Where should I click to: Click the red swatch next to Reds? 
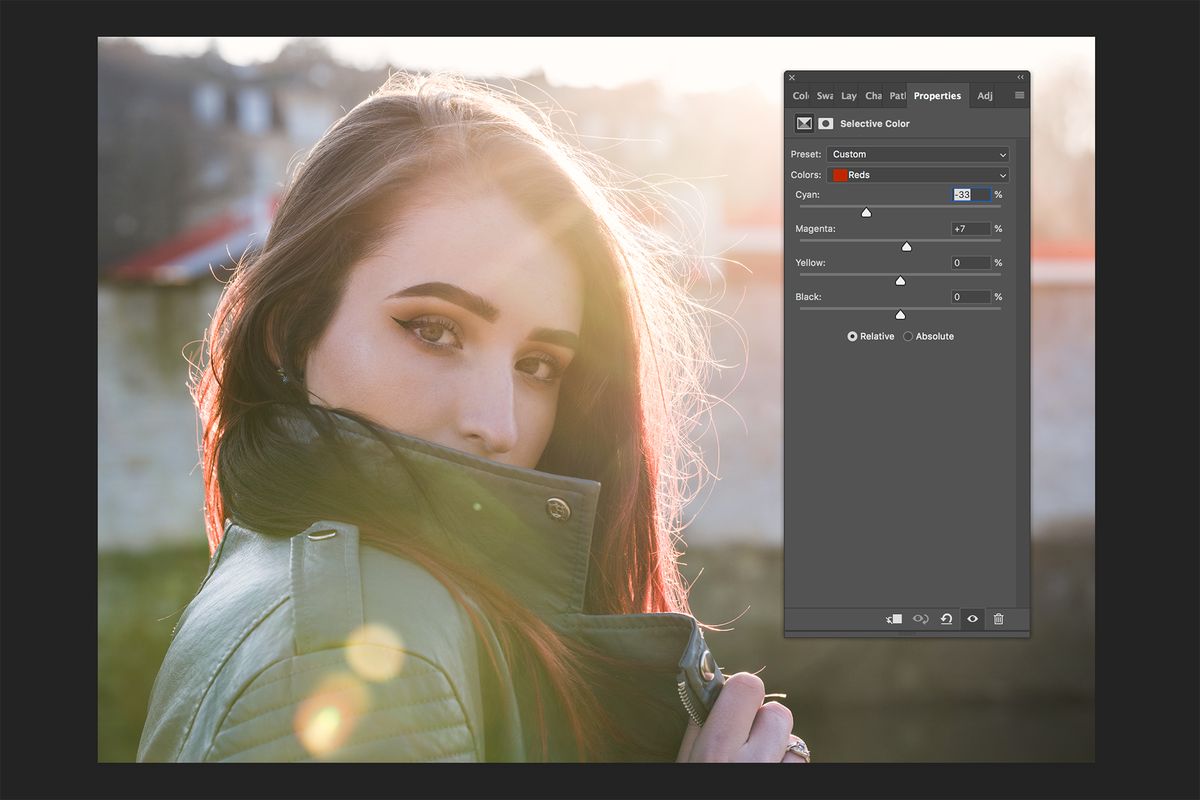pyautogui.click(x=841, y=175)
